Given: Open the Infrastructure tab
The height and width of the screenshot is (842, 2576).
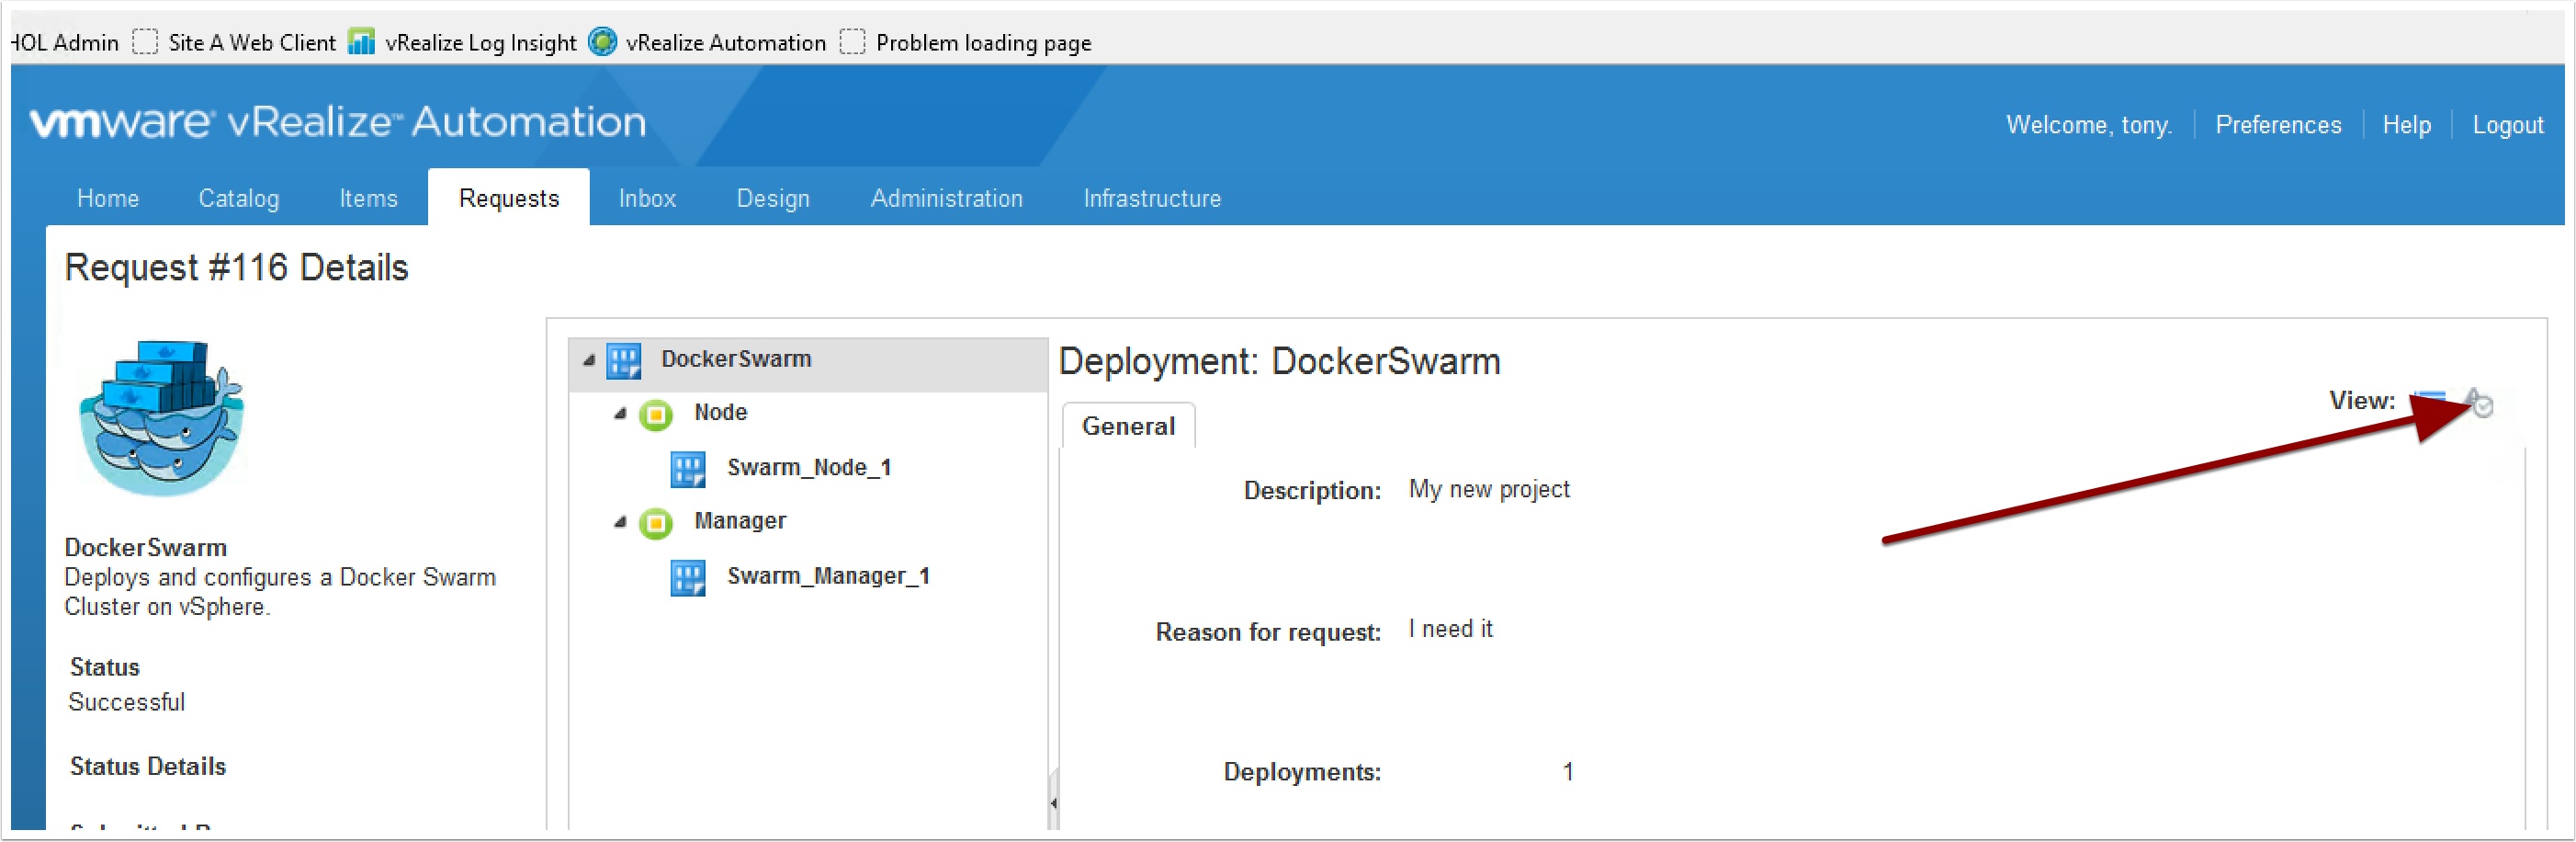Looking at the screenshot, I should click(x=1152, y=198).
